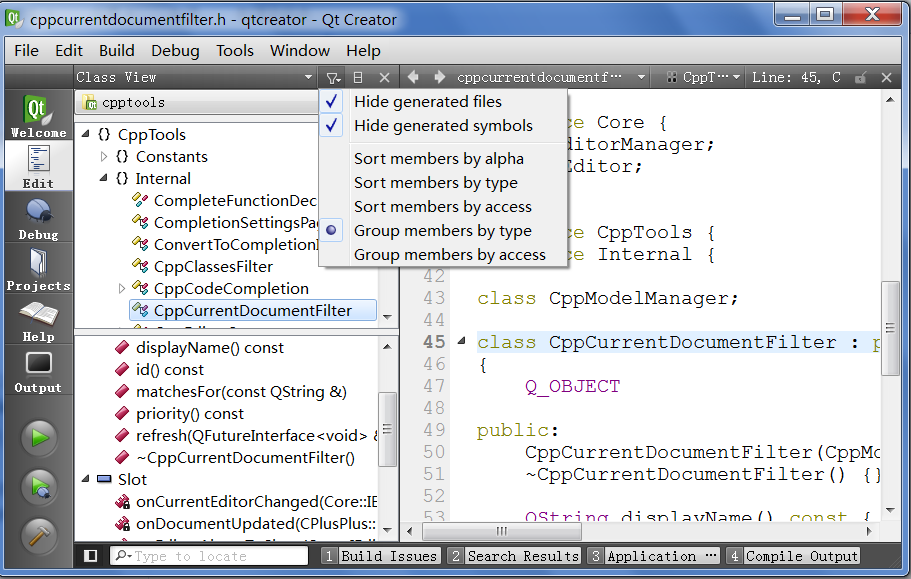Go forward in editor navigation history
The height and width of the screenshot is (579, 911).
coord(440,77)
